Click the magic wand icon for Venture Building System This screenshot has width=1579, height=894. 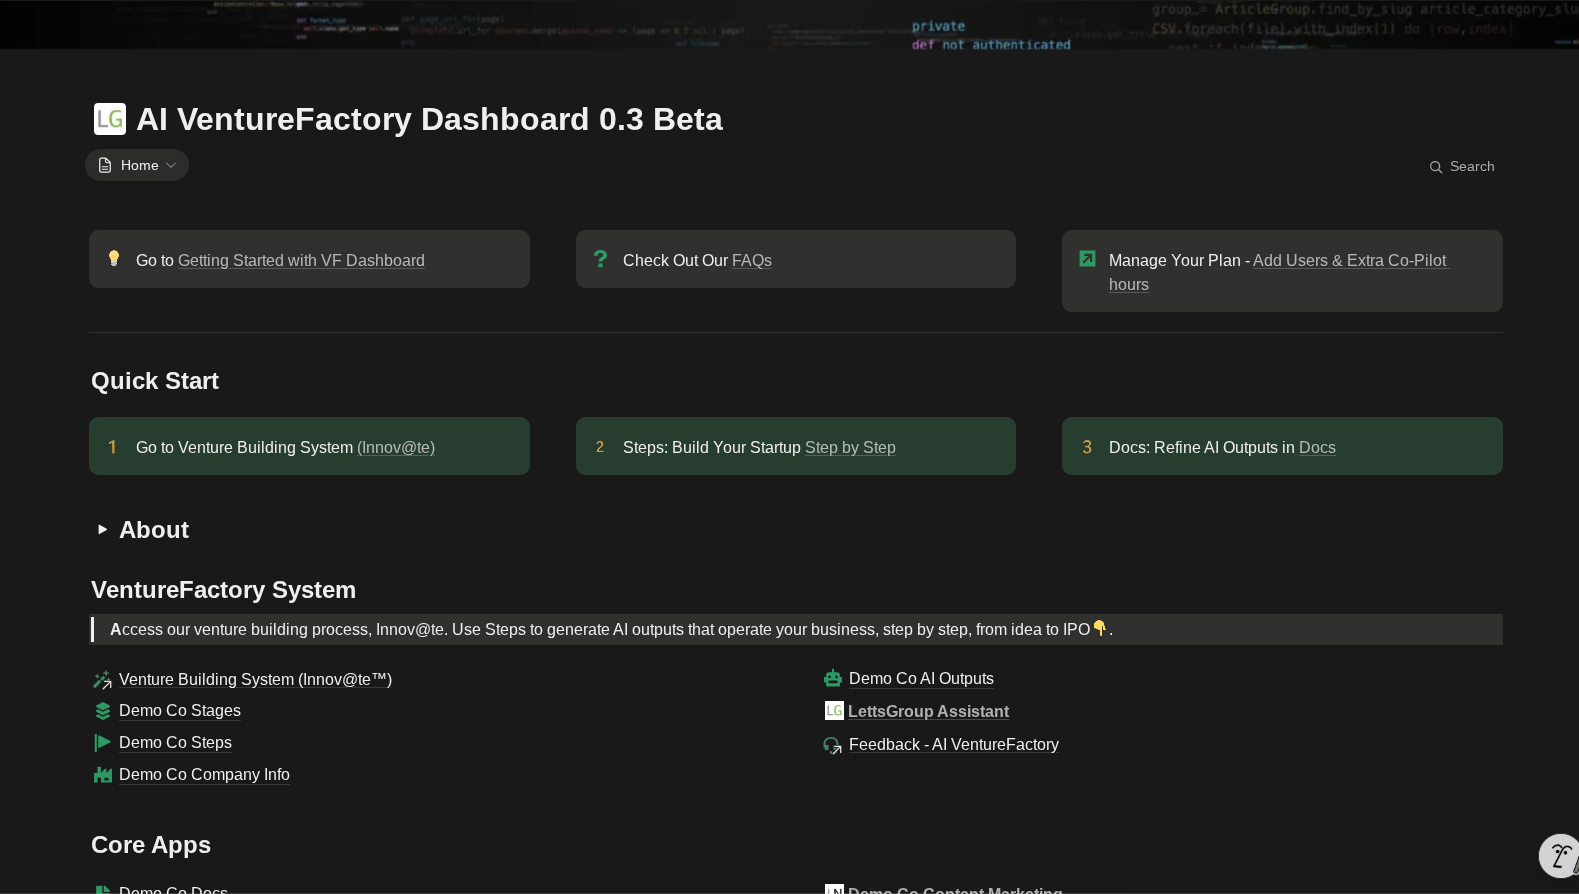pos(102,680)
